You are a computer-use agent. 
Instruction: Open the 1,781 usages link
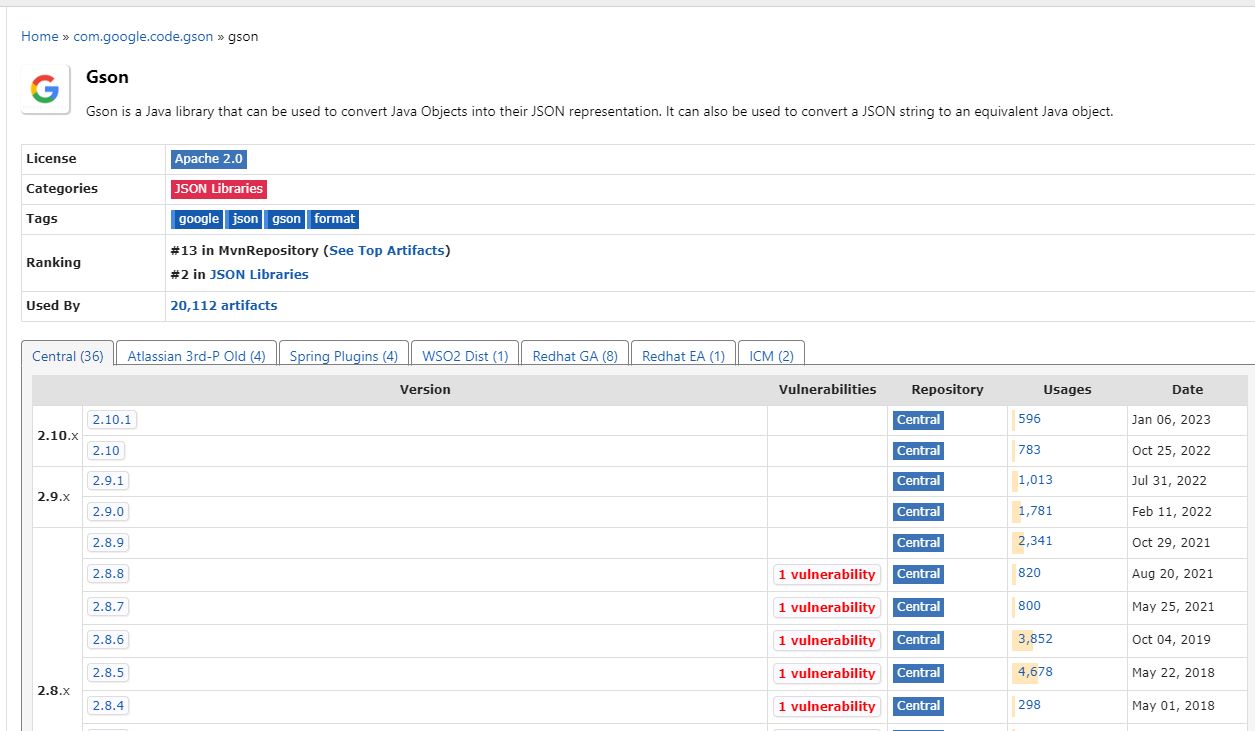1035,511
